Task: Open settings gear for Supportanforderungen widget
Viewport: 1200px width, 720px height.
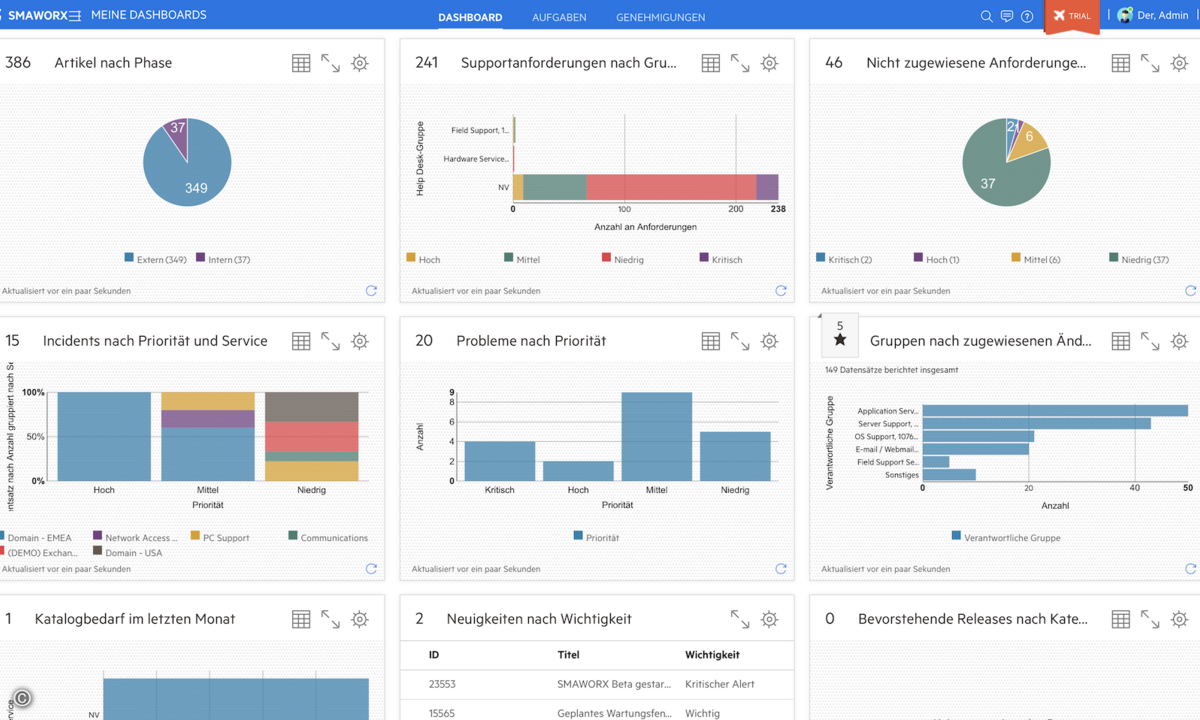Action: (x=769, y=63)
